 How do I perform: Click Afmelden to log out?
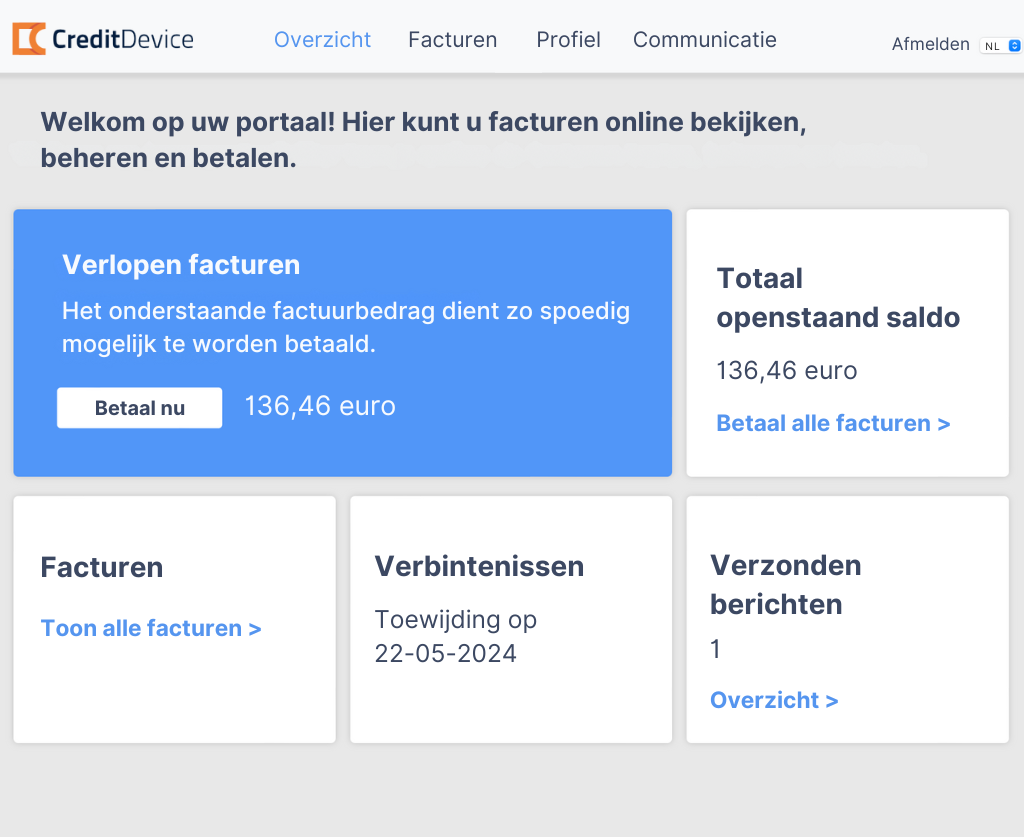tap(931, 44)
